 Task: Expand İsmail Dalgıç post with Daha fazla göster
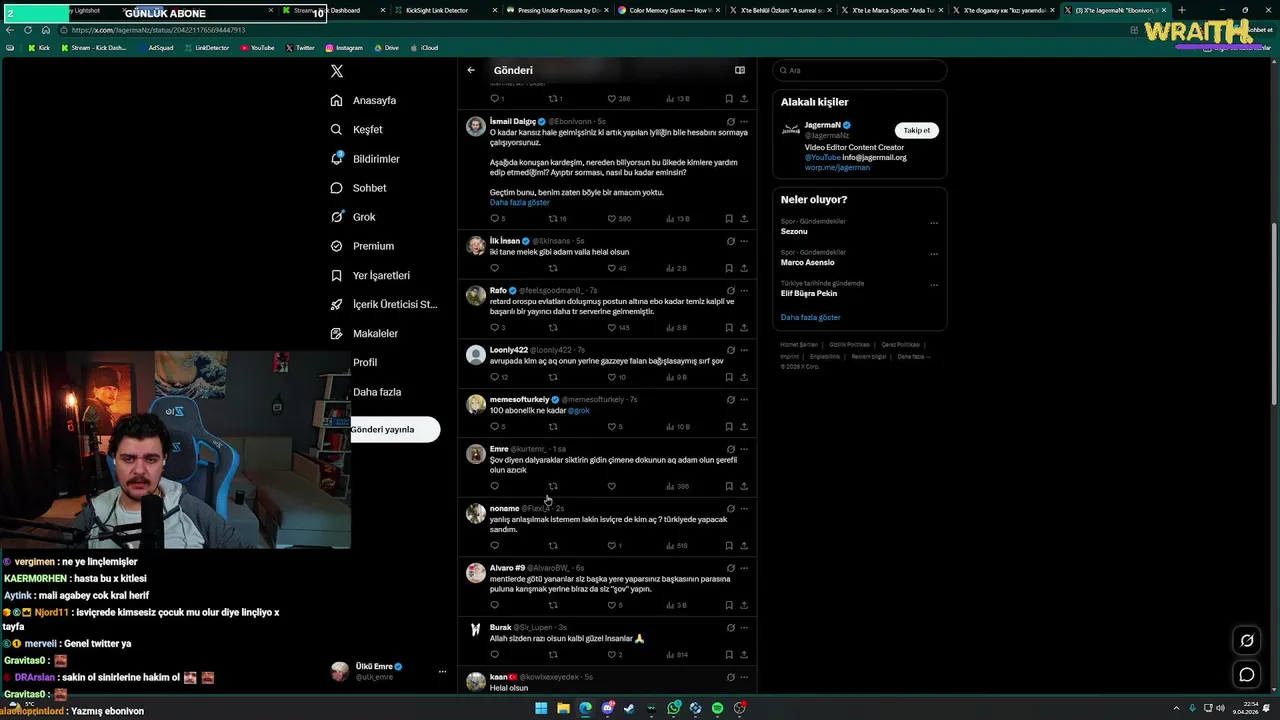click(x=520, y=202)
